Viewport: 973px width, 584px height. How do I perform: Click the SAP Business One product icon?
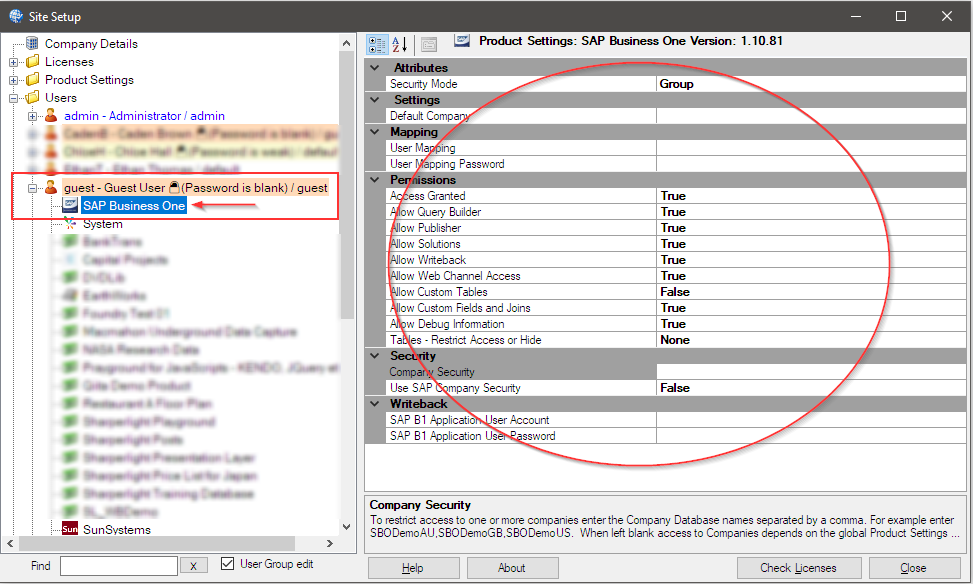pyautogui.click(x=70, y=205)
